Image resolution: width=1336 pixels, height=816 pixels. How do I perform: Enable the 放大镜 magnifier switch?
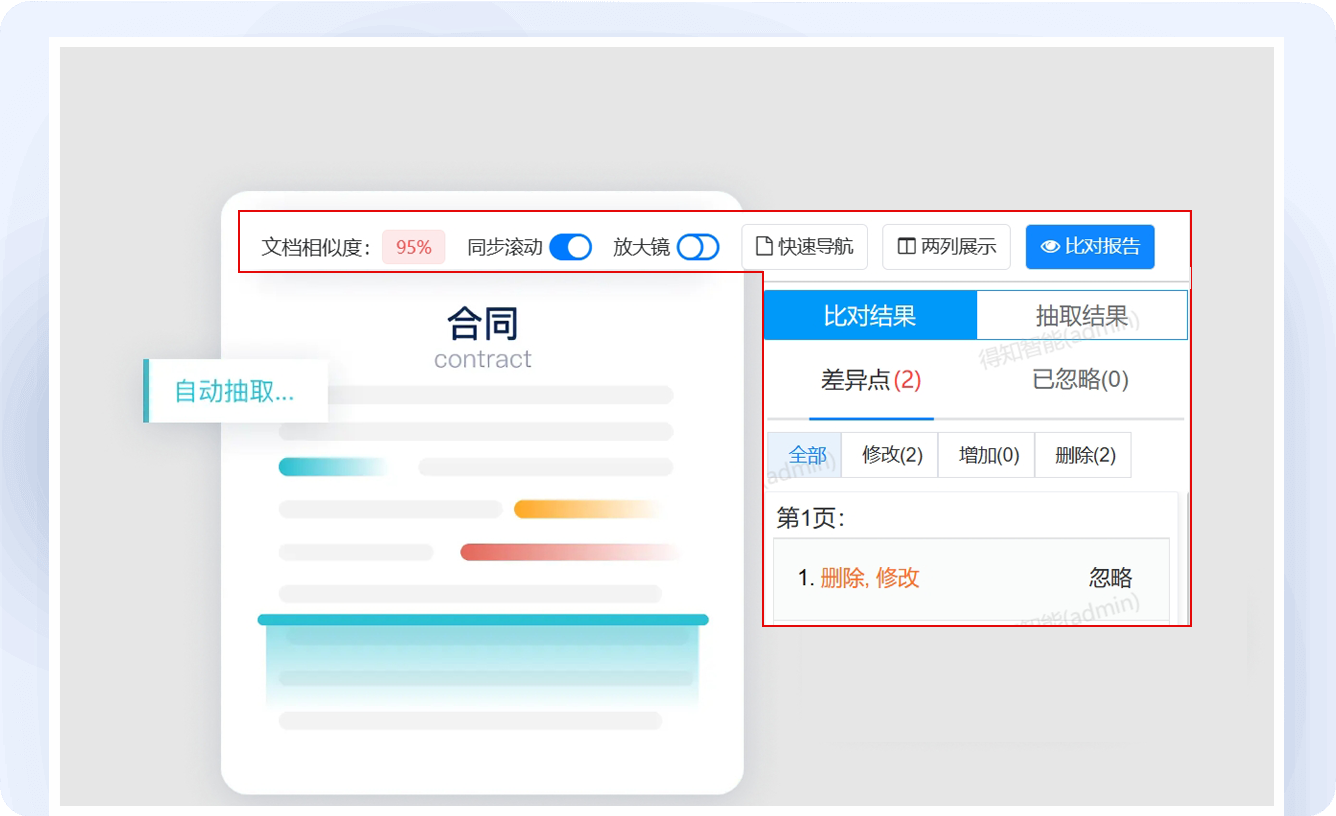point(697,247)
